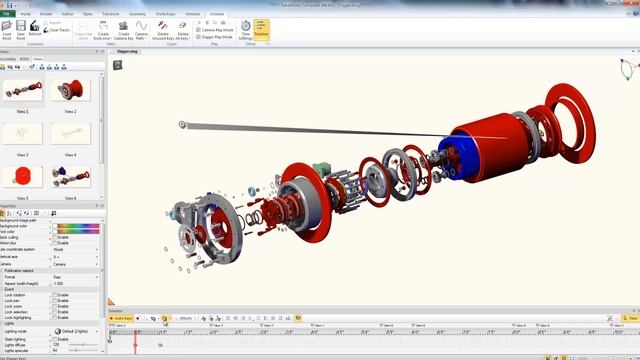The image size is (640, 360).
Task: Switch to the Home ribbon tab
Action: coord(25,14)
